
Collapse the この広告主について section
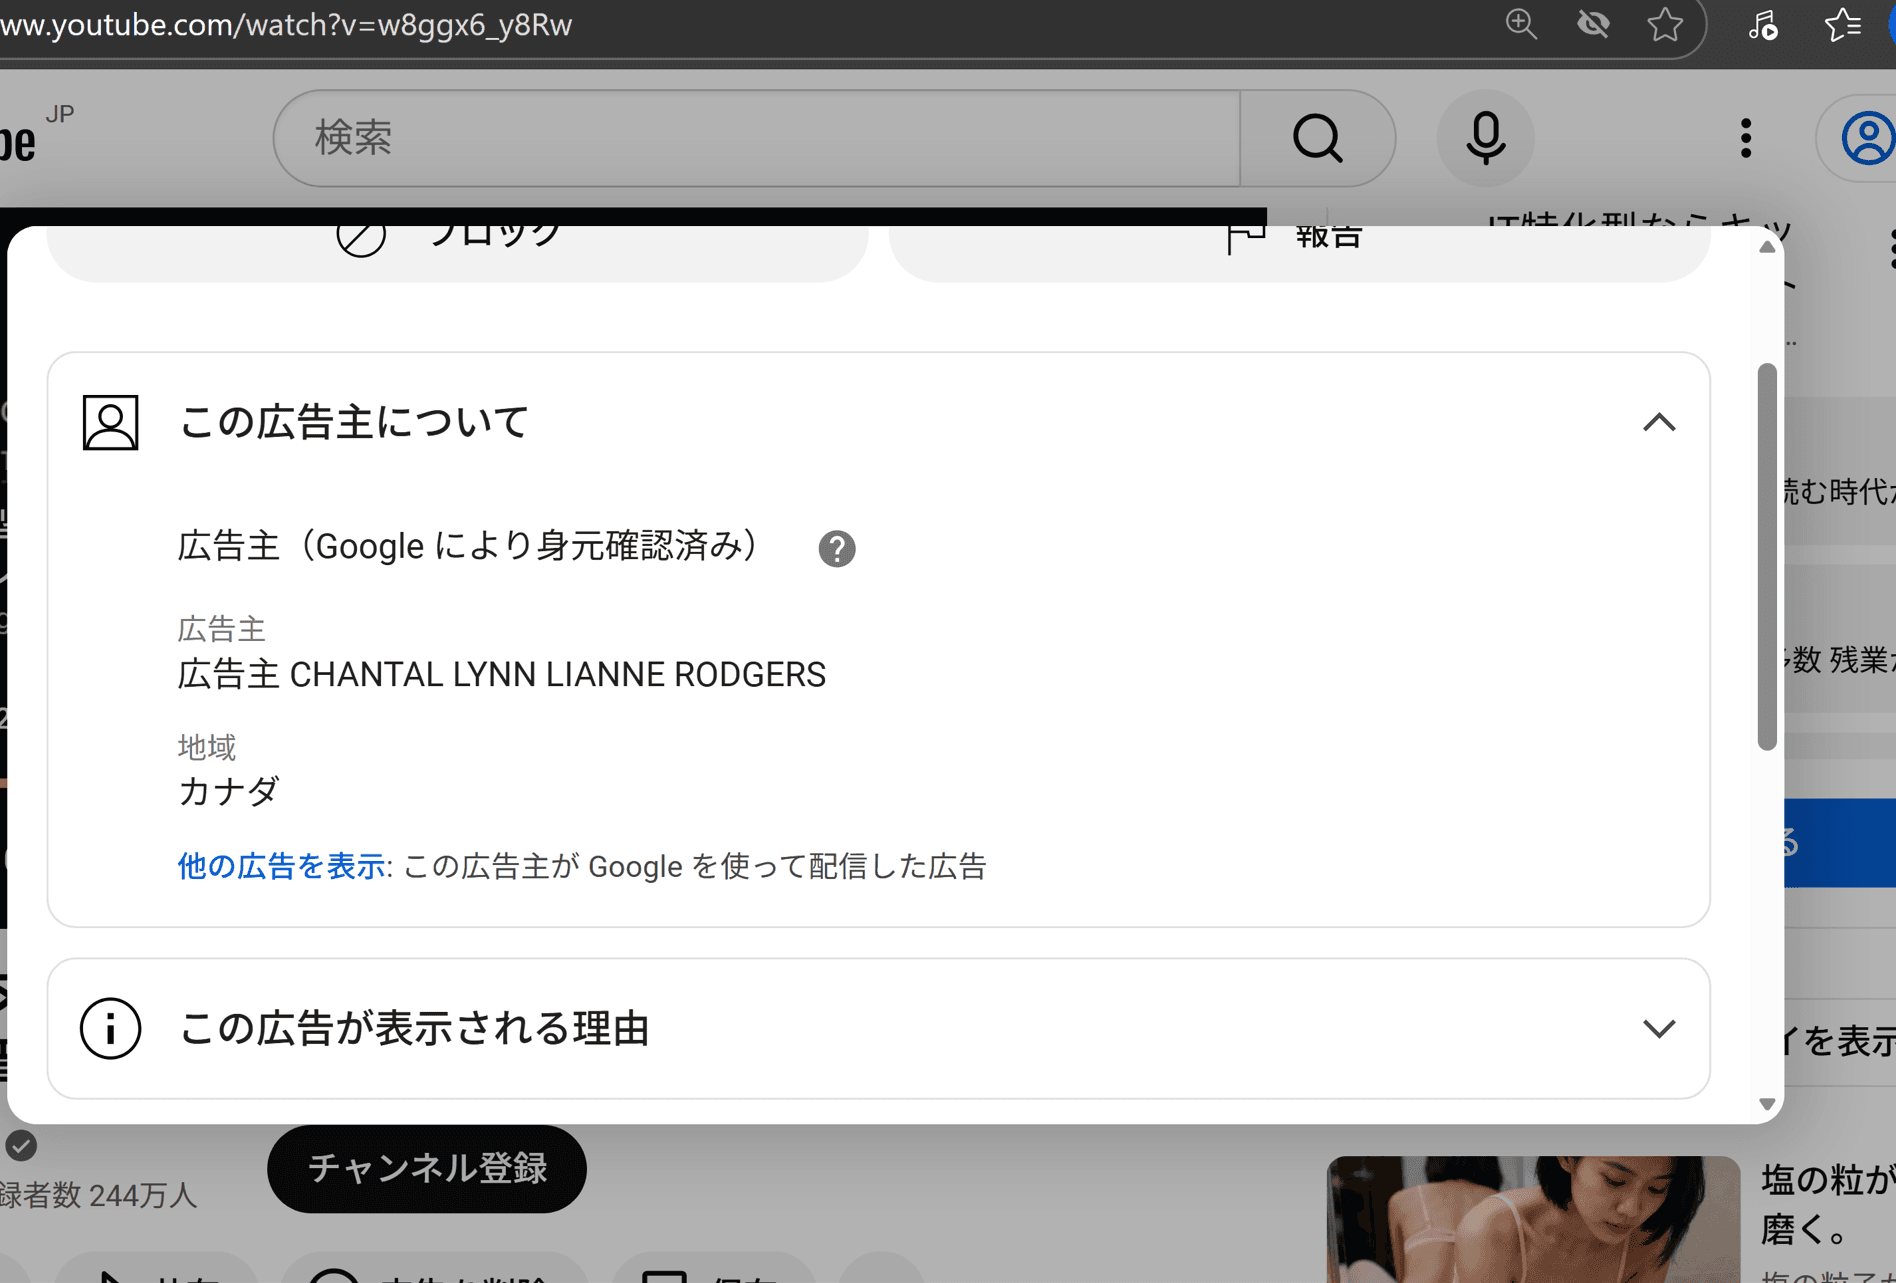pyautogui.click(x=1659, y=422)
